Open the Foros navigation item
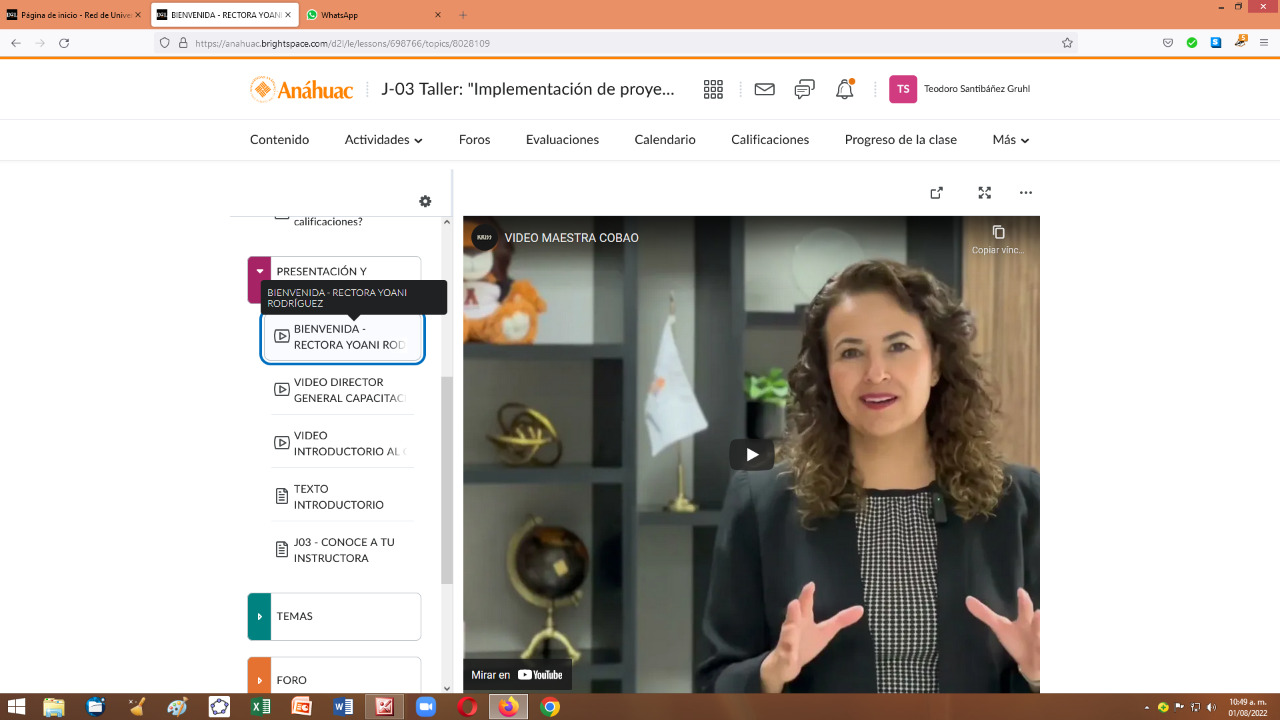The width and height of the screenshot is (1280, 720). point(474,140)
